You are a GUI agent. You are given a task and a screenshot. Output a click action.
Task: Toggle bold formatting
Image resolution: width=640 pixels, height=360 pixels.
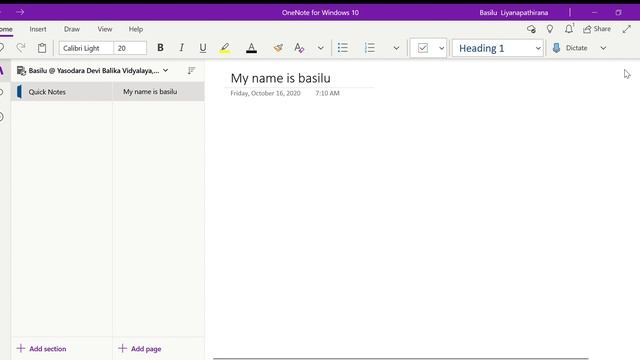pos(160,48)
